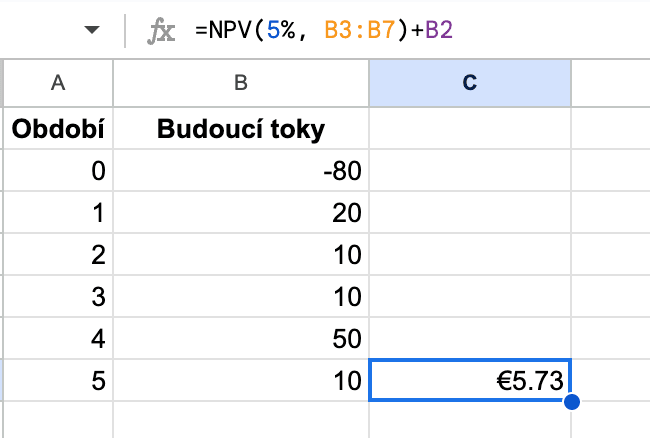The image size is (650, 438).
Task: Click the Budoucí toky header cell
Action: click(x=240, y=129)
